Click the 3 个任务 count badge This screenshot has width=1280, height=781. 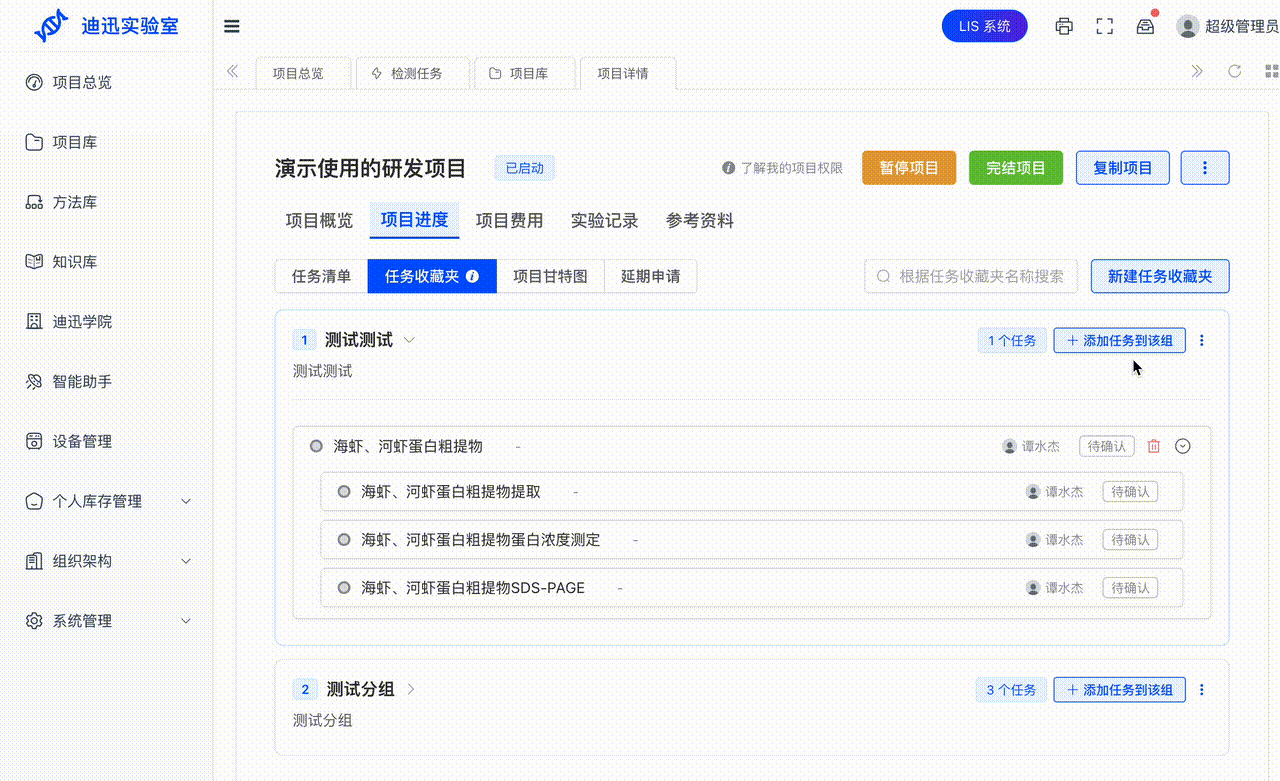click(1011, 689)
